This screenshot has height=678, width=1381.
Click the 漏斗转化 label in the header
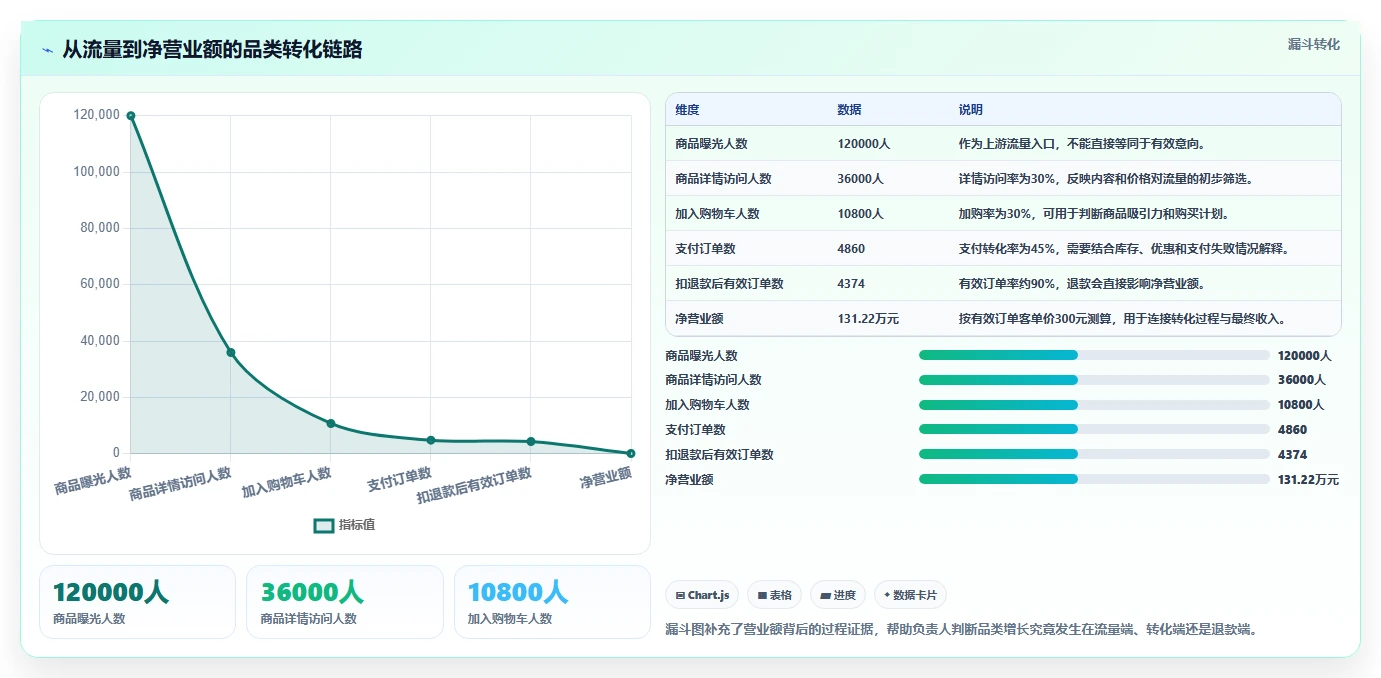point(1313,44)
